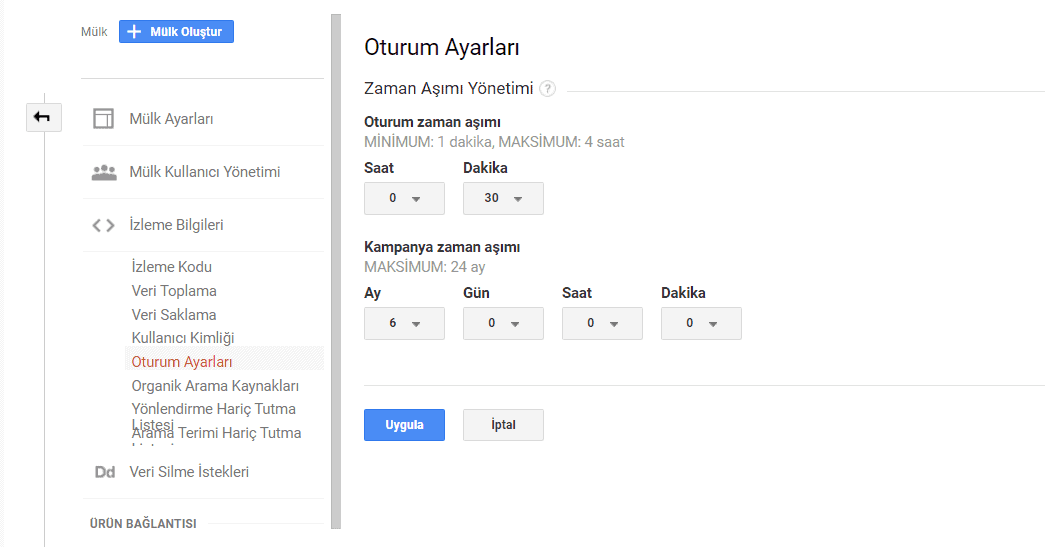Expand the campaign timeout Gün dropdown
The width and height of the screenshot is (1045, 547).
coord(503,323)
